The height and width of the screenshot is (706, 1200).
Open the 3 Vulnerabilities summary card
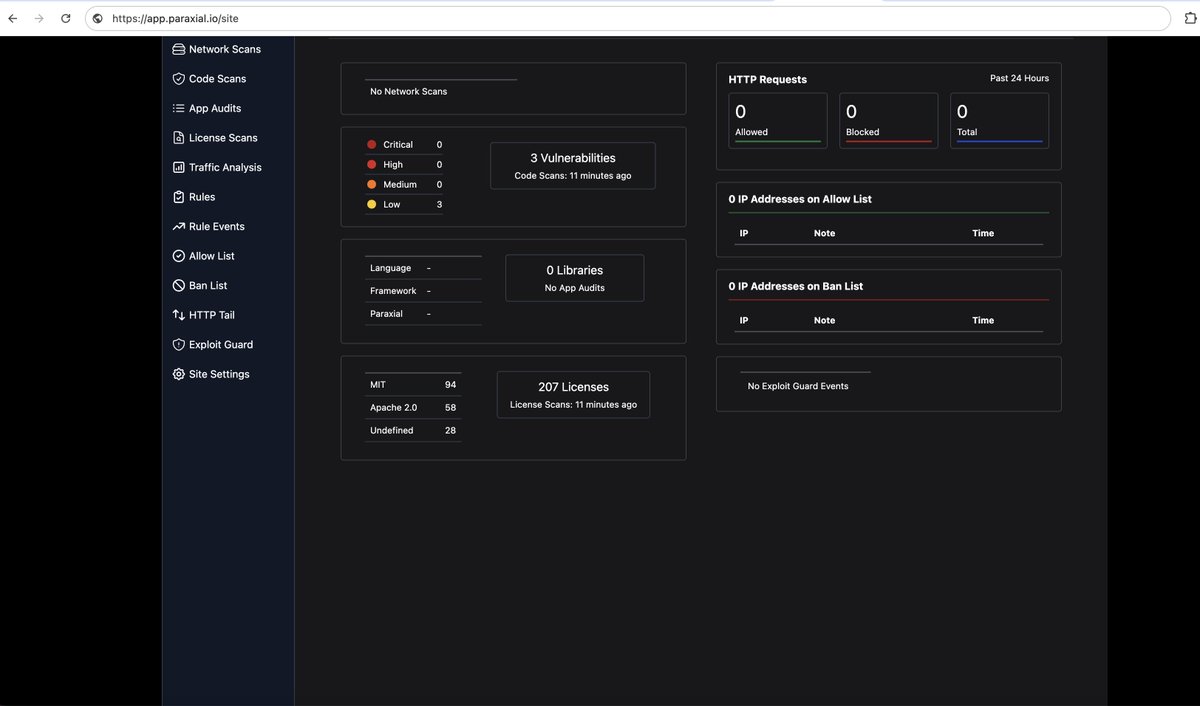[x=572, y=164]
